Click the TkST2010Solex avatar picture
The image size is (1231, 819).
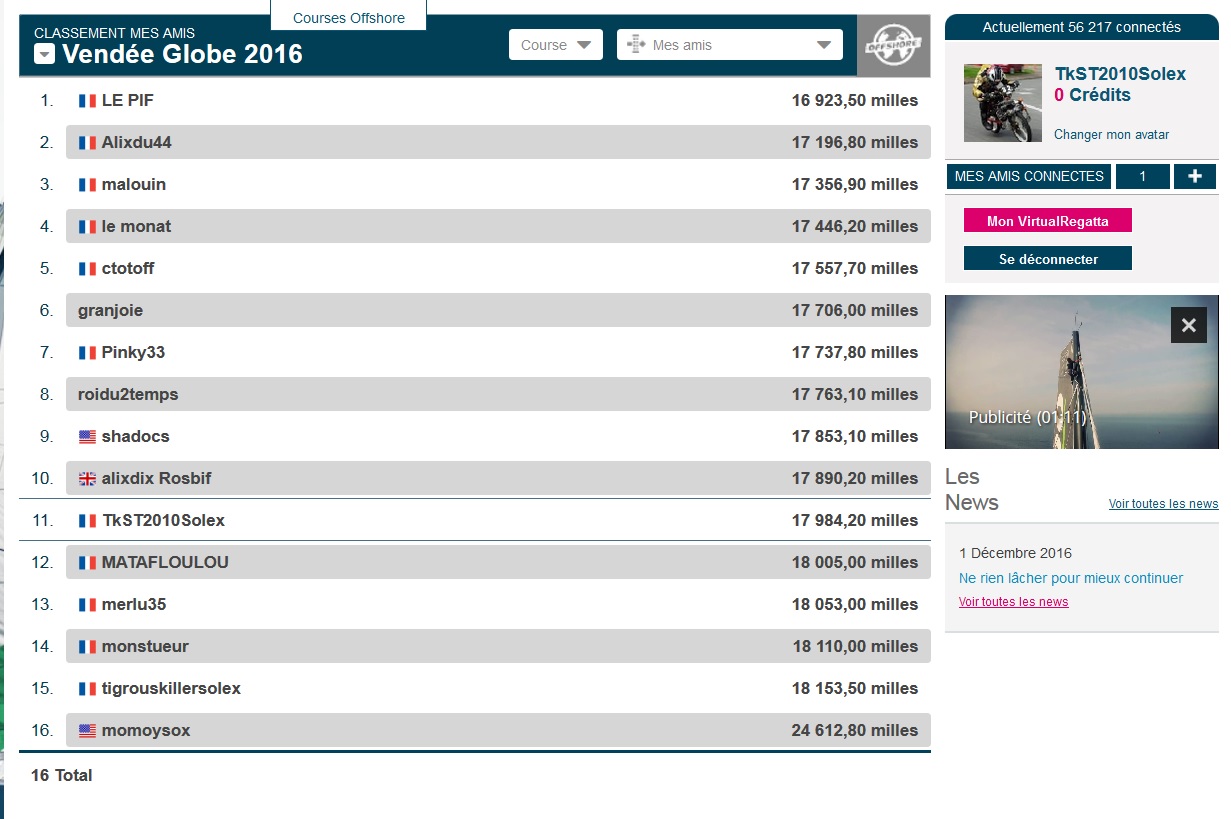[x=1002, y=103]
